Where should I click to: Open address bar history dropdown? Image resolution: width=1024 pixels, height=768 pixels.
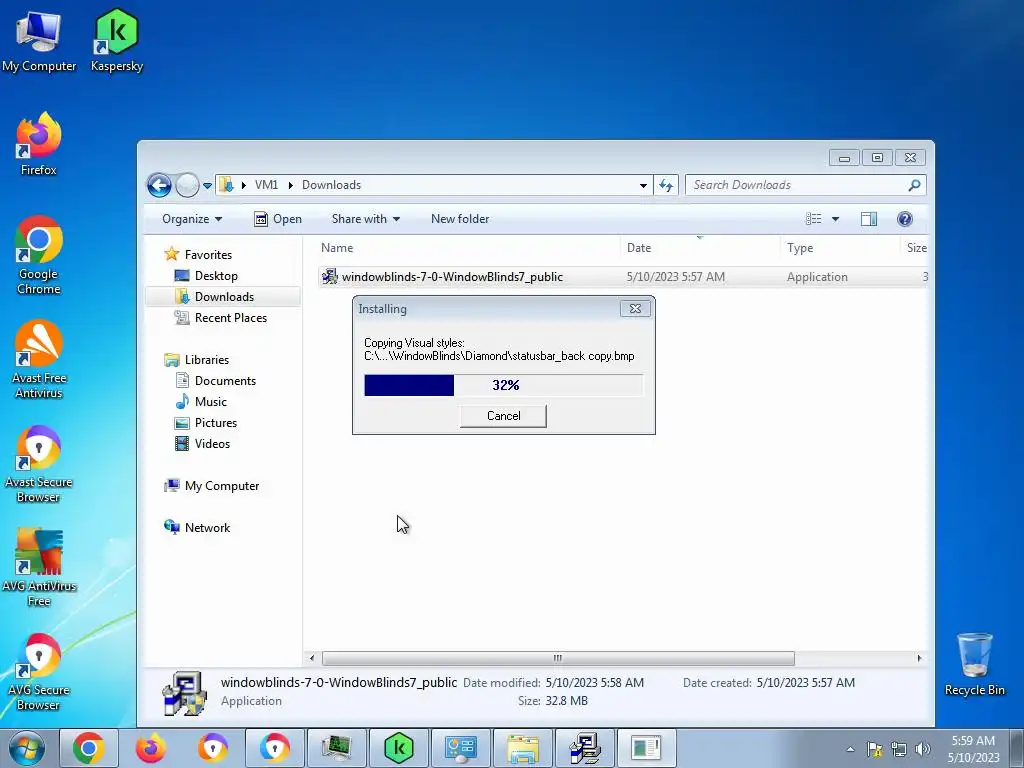click(x=643, y=185)
